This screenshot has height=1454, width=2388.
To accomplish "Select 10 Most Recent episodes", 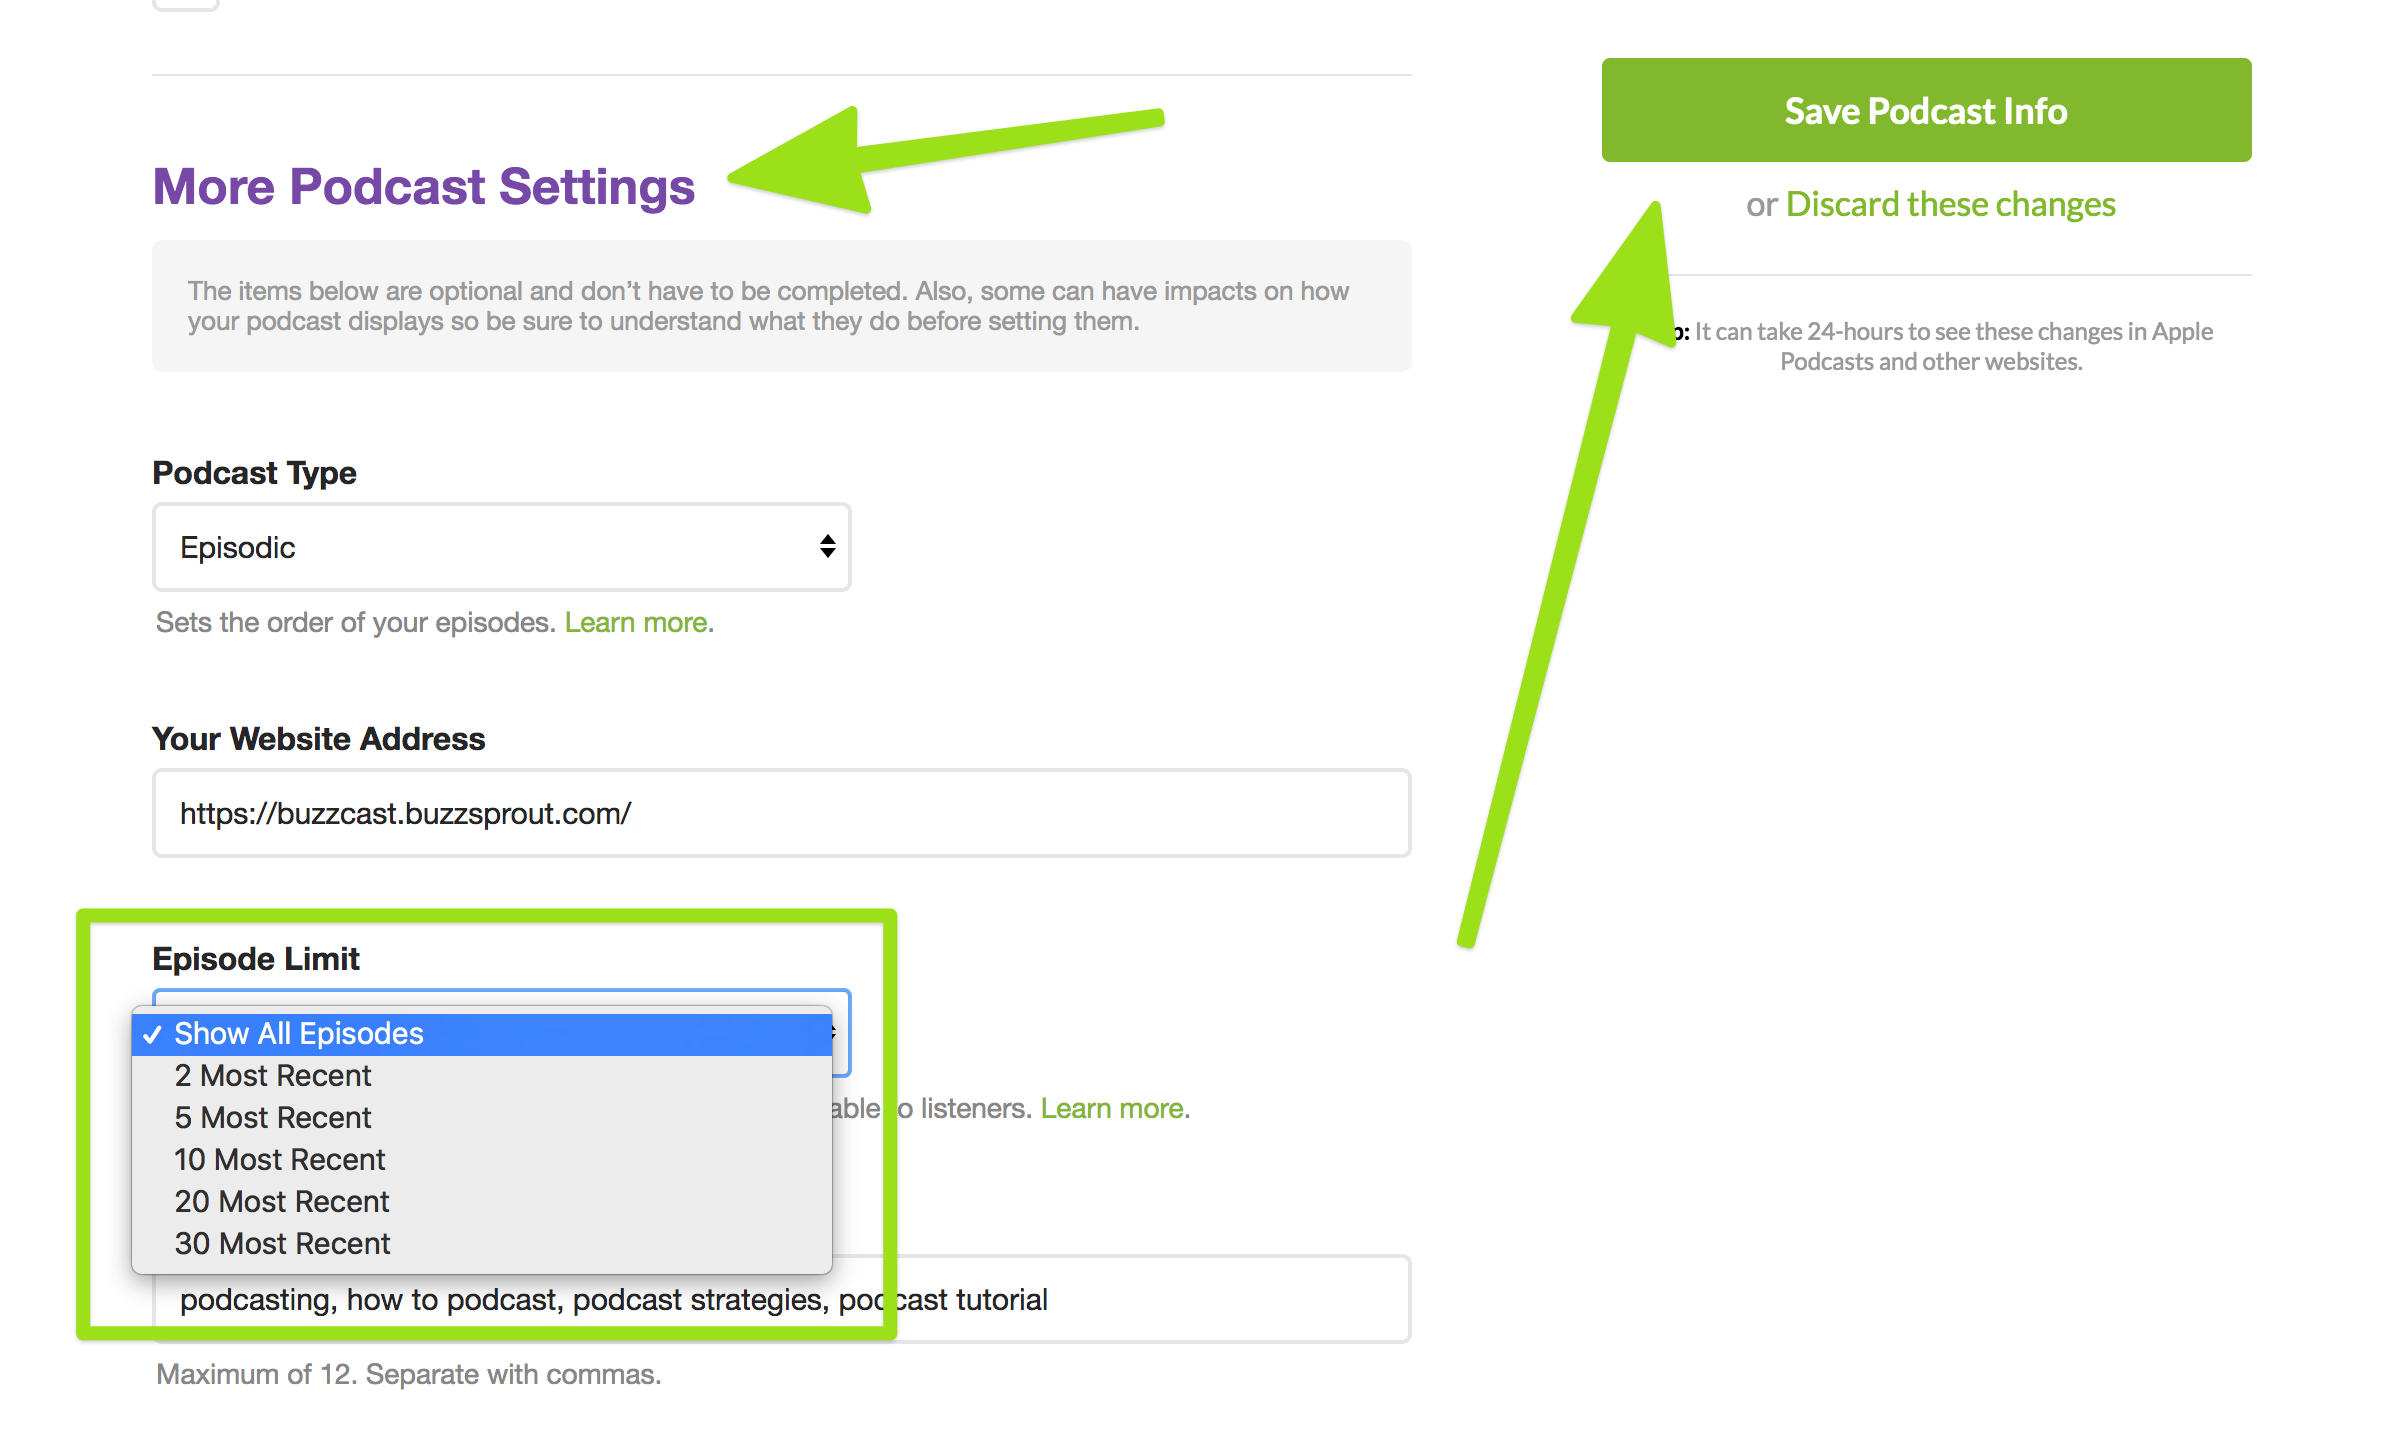I will coord(279,1160).
